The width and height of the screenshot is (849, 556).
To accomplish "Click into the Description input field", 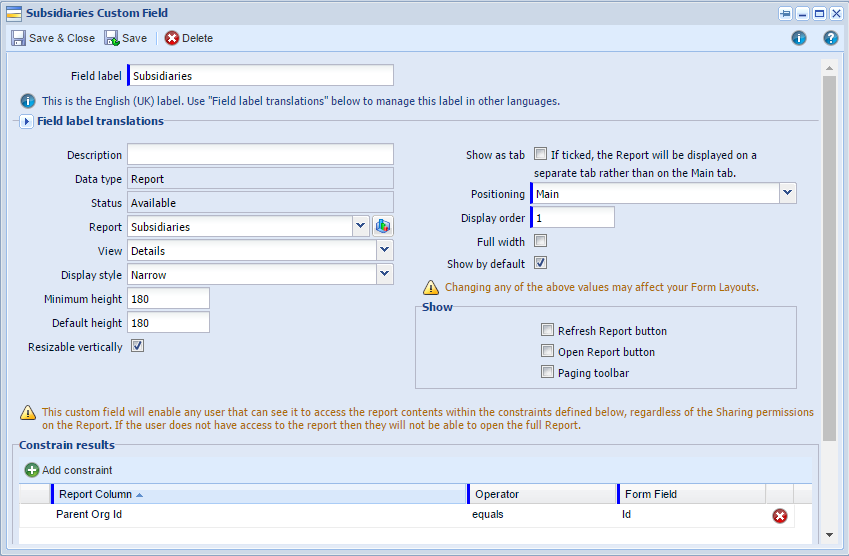I will click(260, 154).
